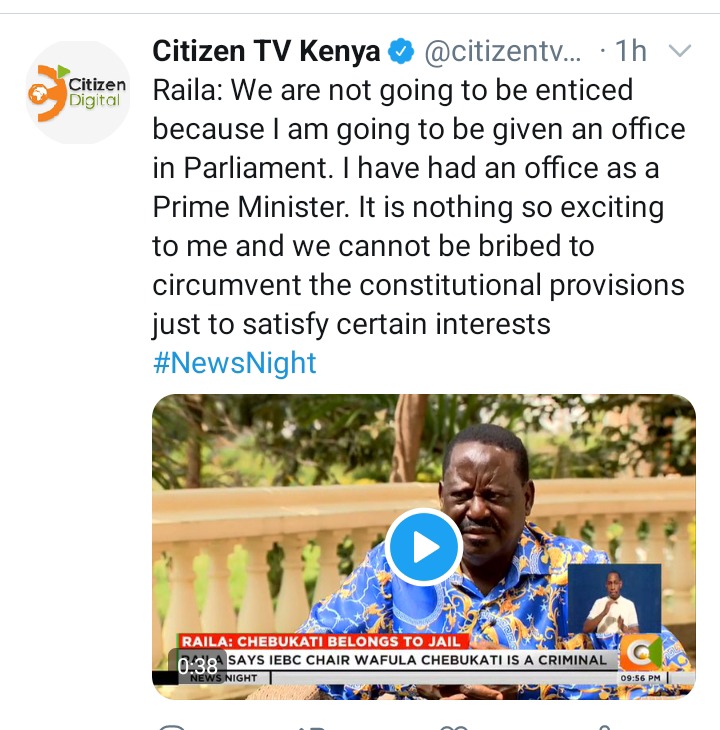Click the Citizen TV logo in video corner
Viewport: 720px width, 730px height.
643,653
